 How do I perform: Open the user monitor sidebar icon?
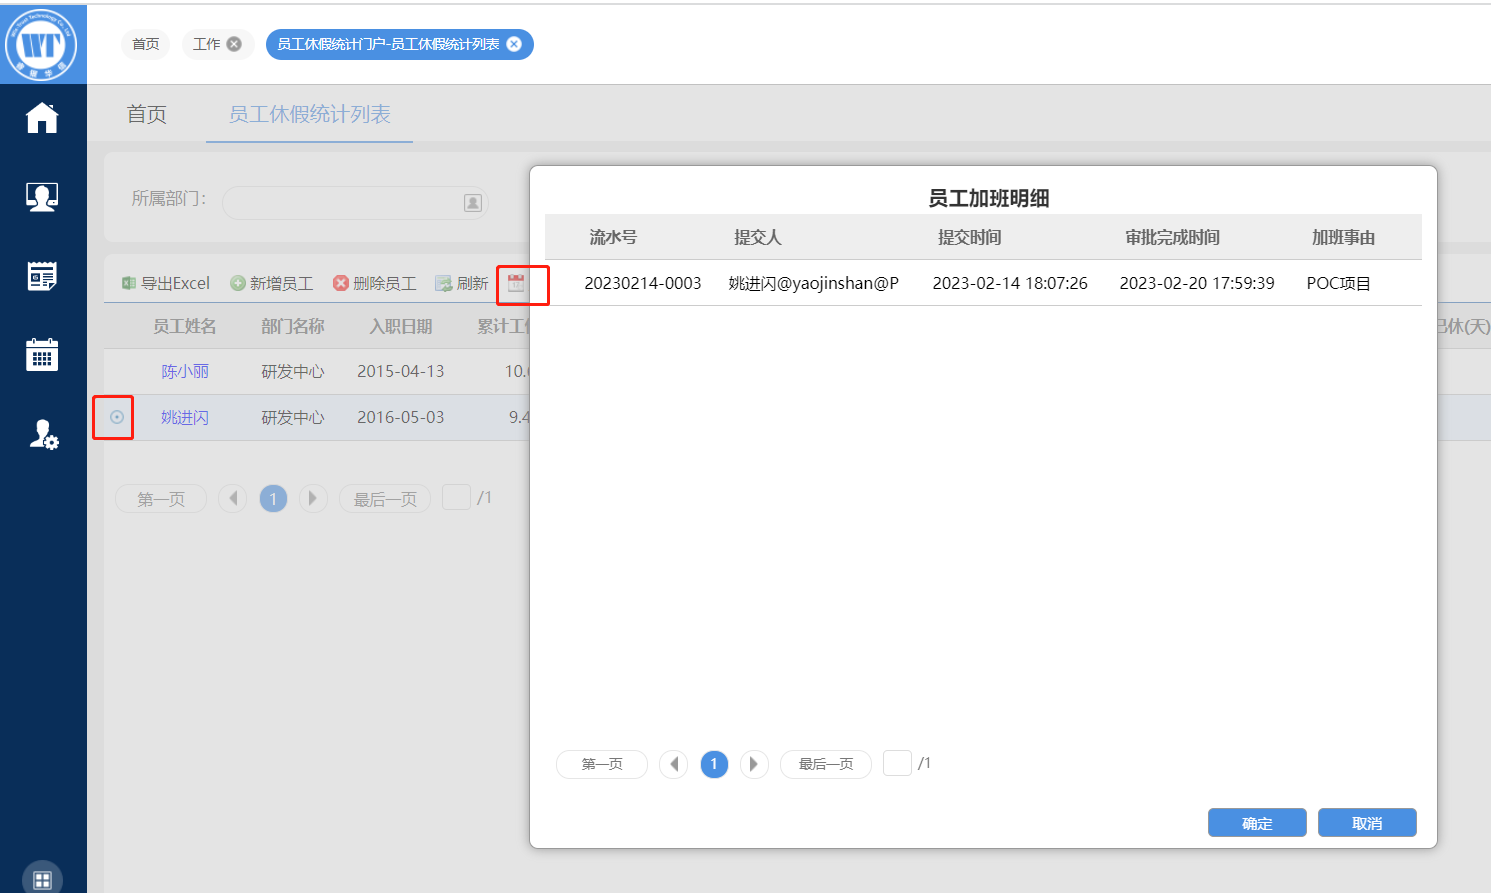(42, 197)
